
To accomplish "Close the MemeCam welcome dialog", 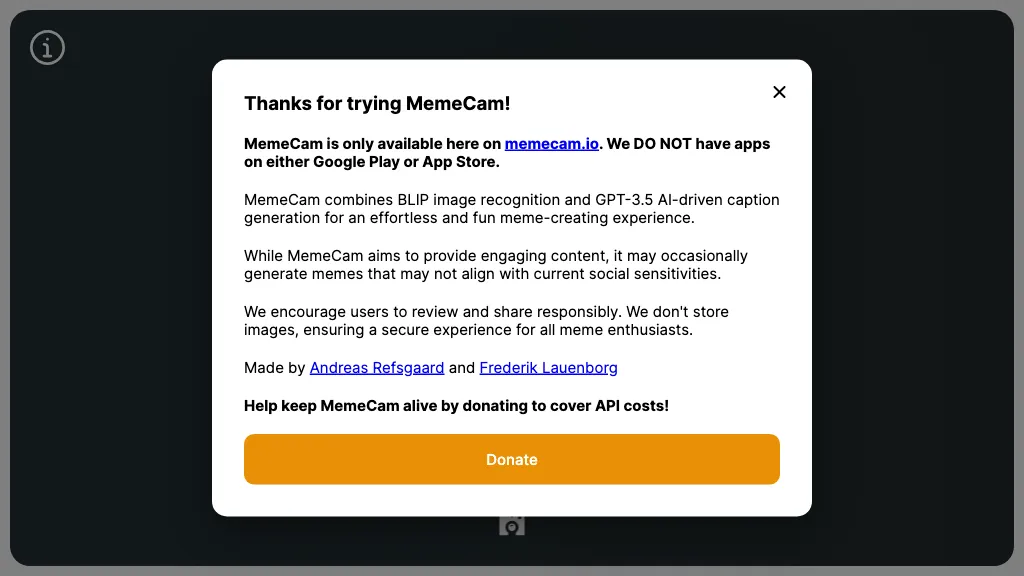I will point(779,92).
